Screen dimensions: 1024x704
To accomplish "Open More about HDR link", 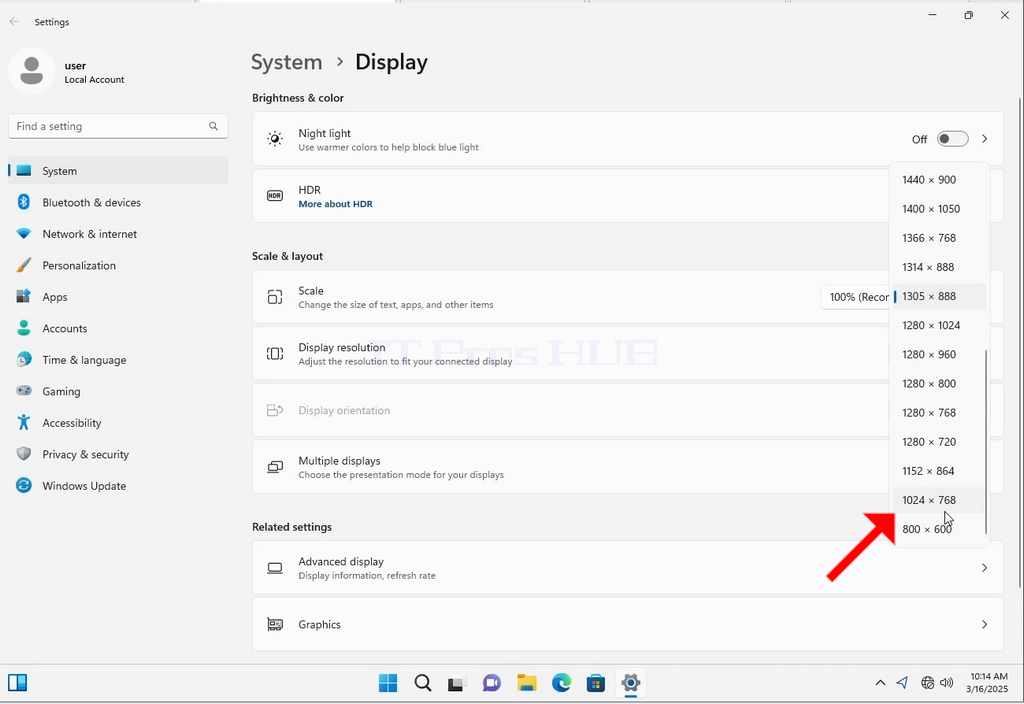I will 336,204.
